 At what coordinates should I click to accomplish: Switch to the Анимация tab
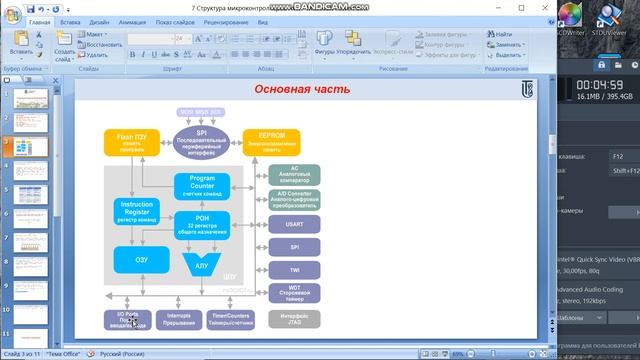pos(132,22)
